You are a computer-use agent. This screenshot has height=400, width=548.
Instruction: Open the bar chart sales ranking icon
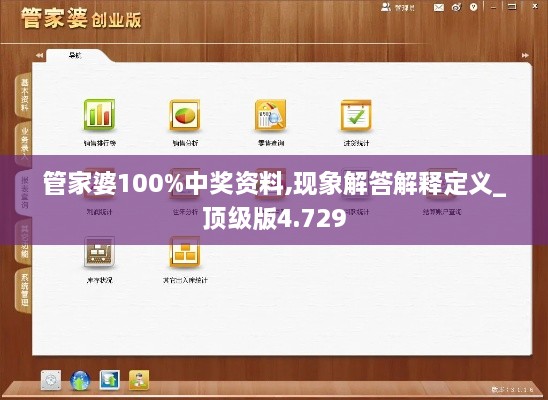click(x=99, y=115)
